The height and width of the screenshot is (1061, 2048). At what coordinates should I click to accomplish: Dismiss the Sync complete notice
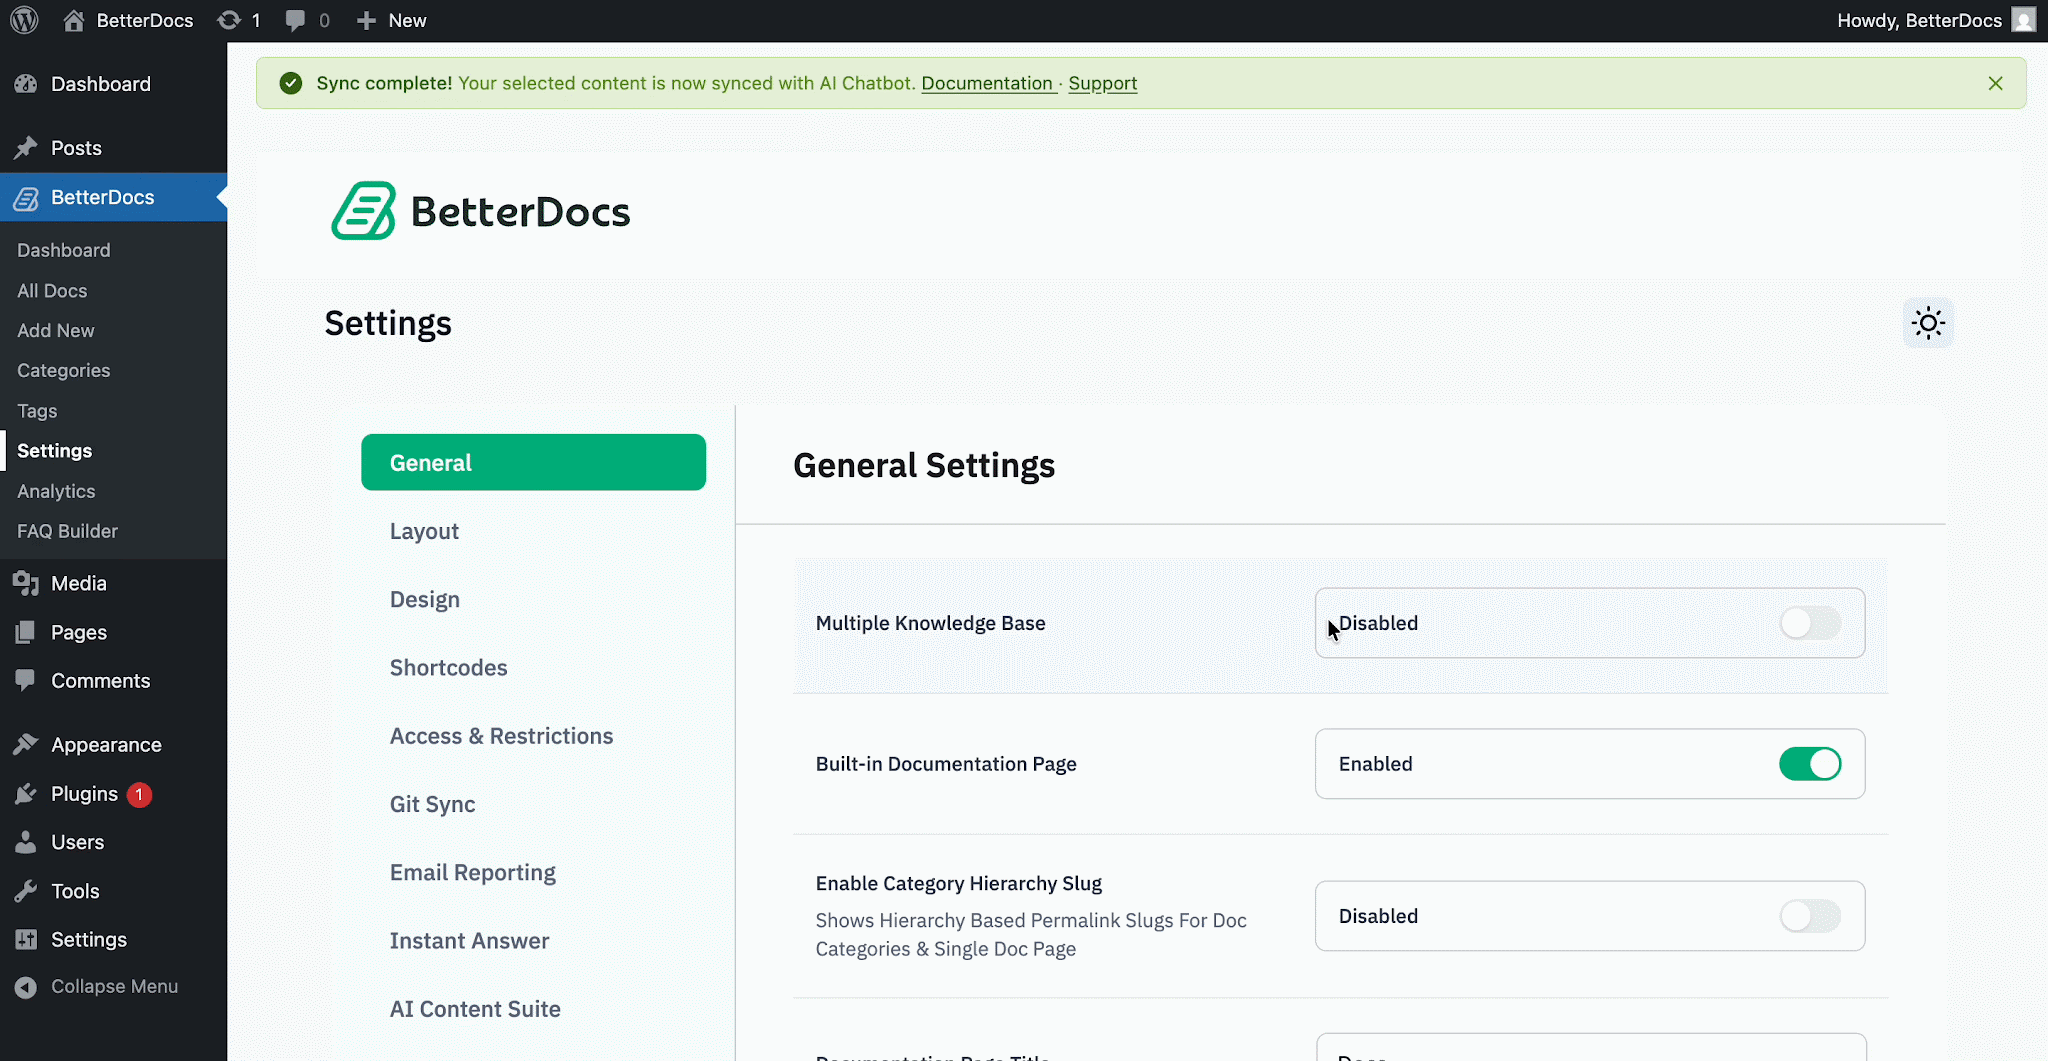coord(1995,83)
